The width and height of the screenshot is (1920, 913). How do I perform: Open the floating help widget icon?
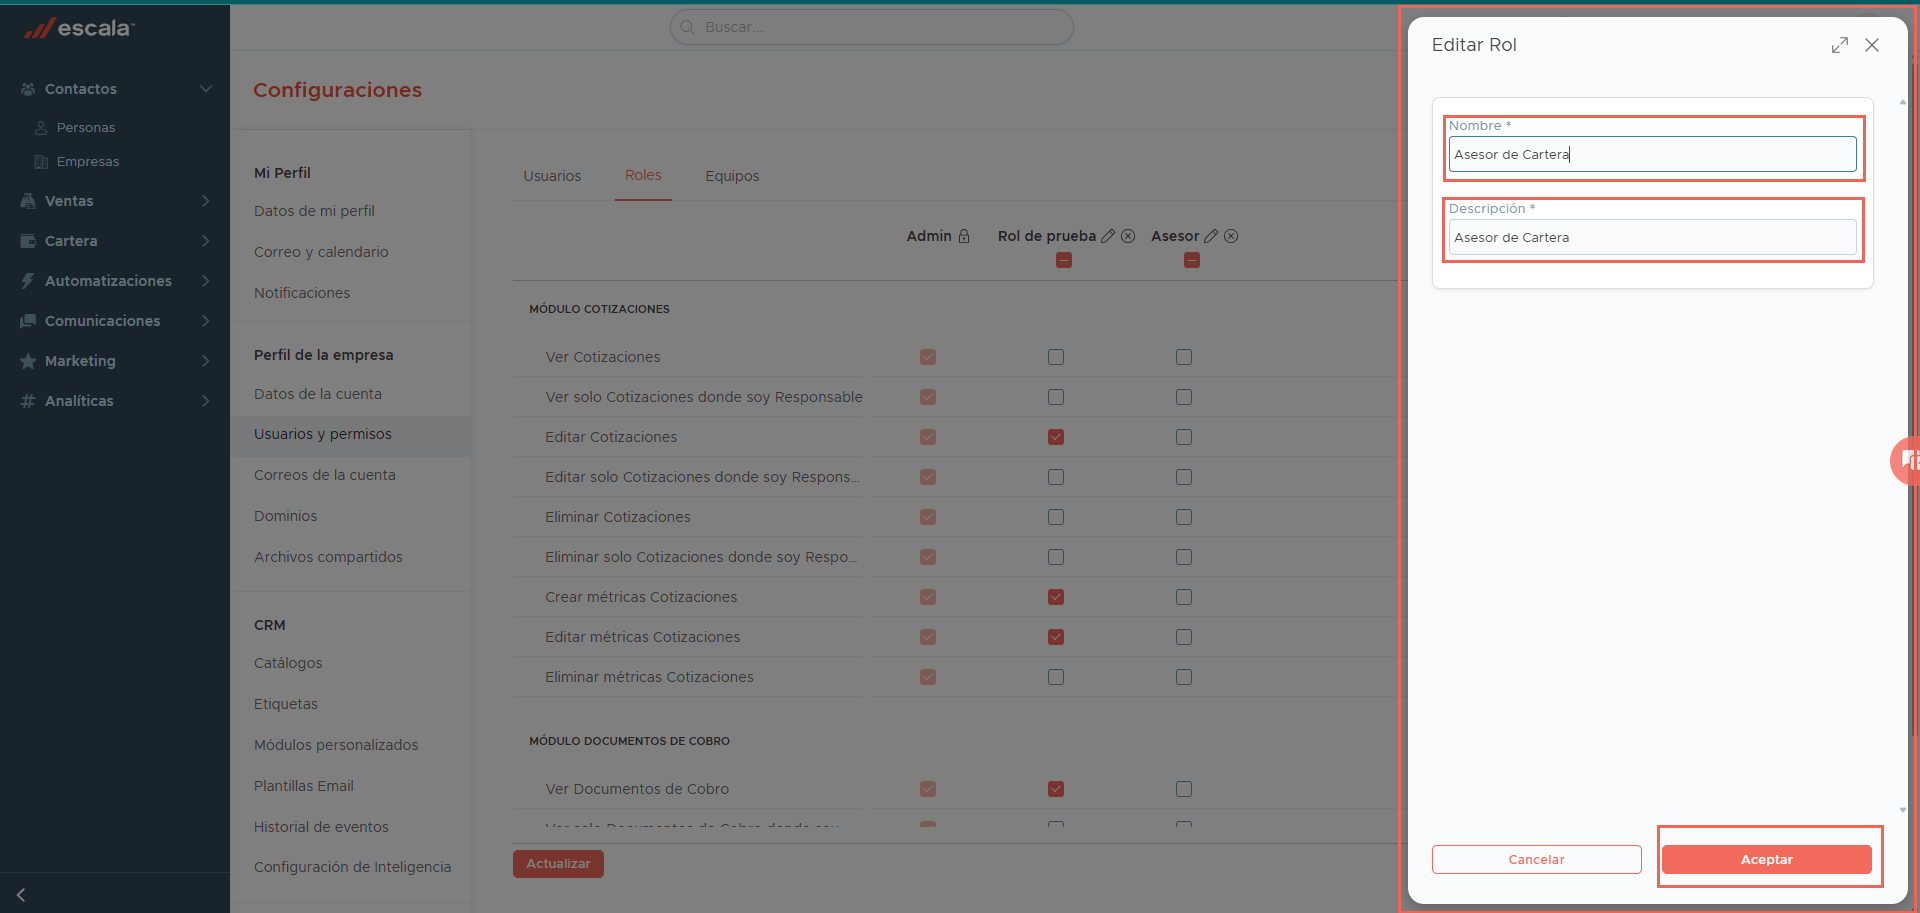pyautogui.click(x=1906, y=460)
